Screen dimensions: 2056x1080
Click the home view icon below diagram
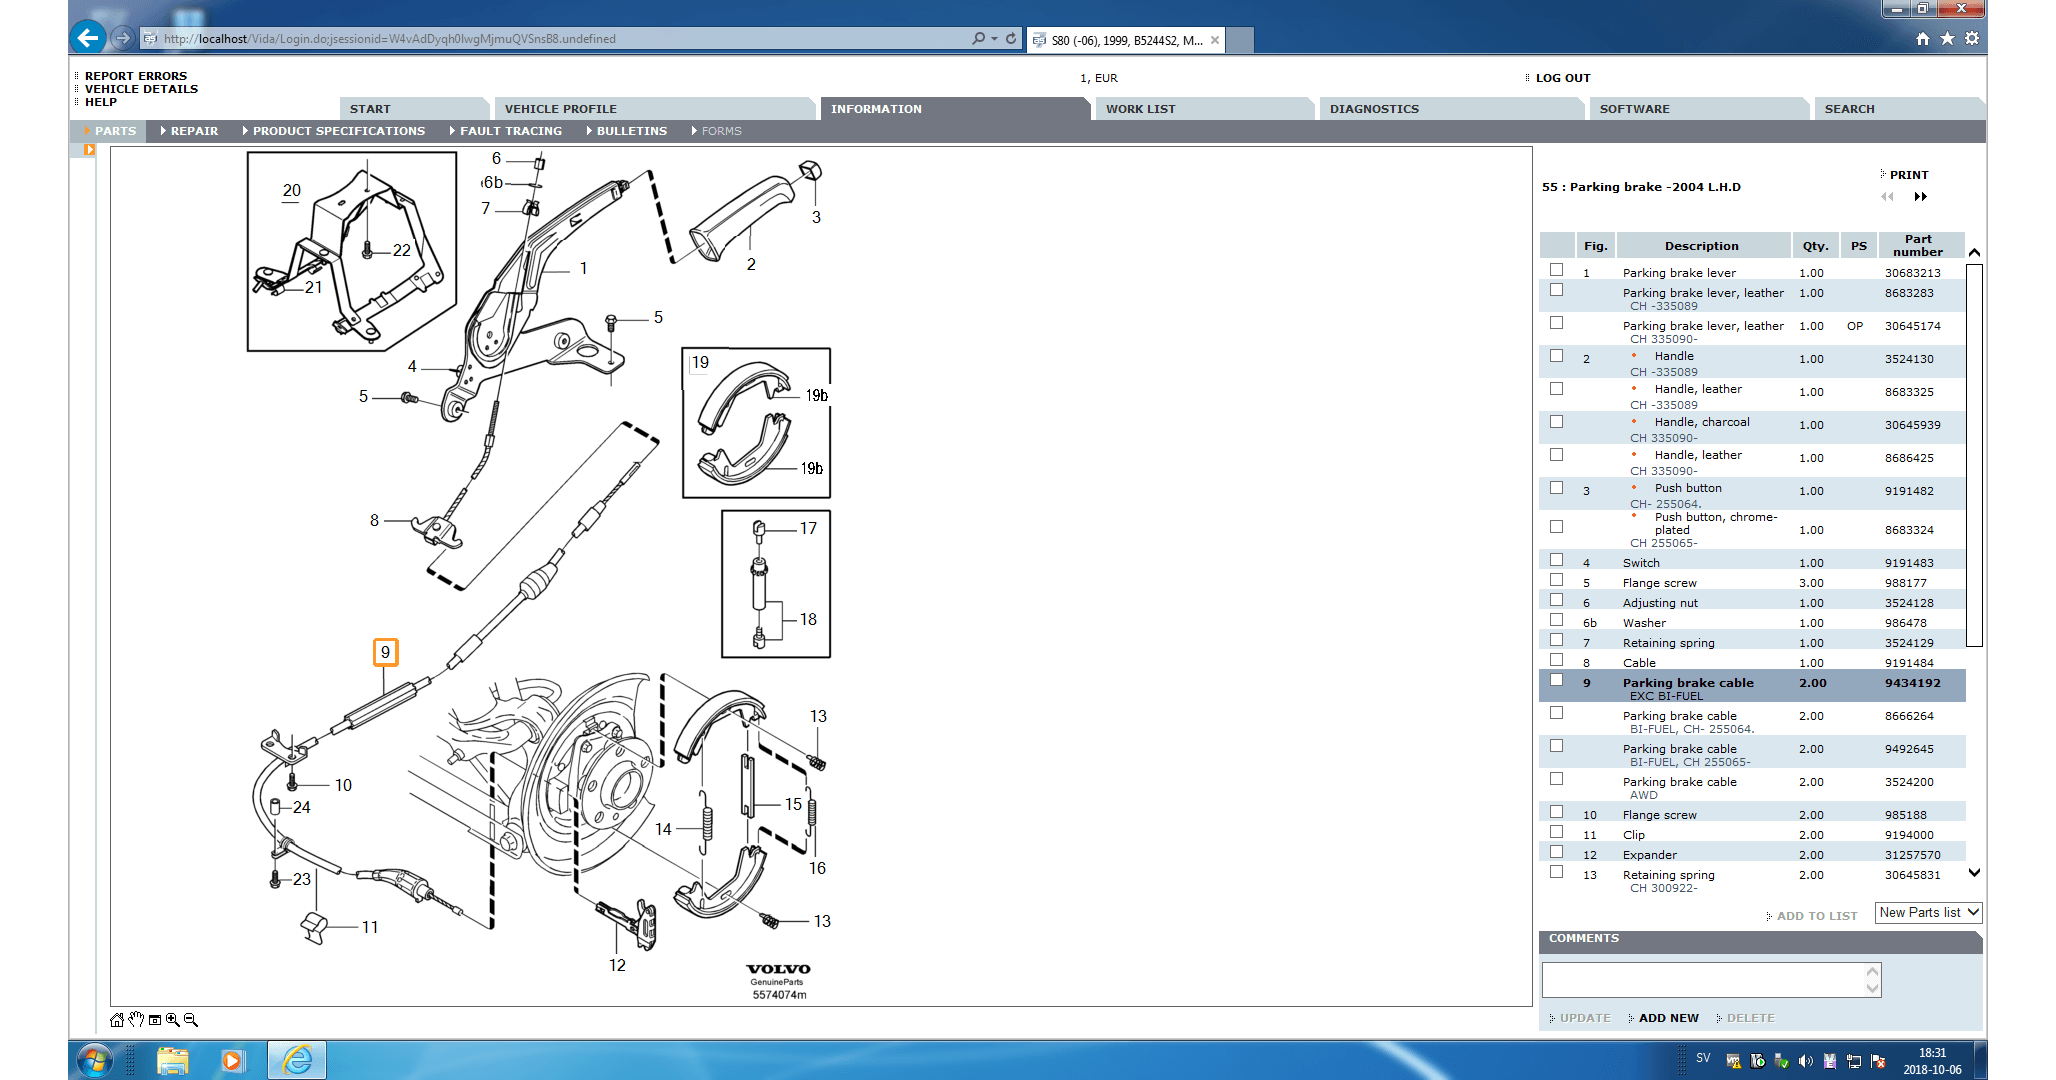pos(117,1020)
